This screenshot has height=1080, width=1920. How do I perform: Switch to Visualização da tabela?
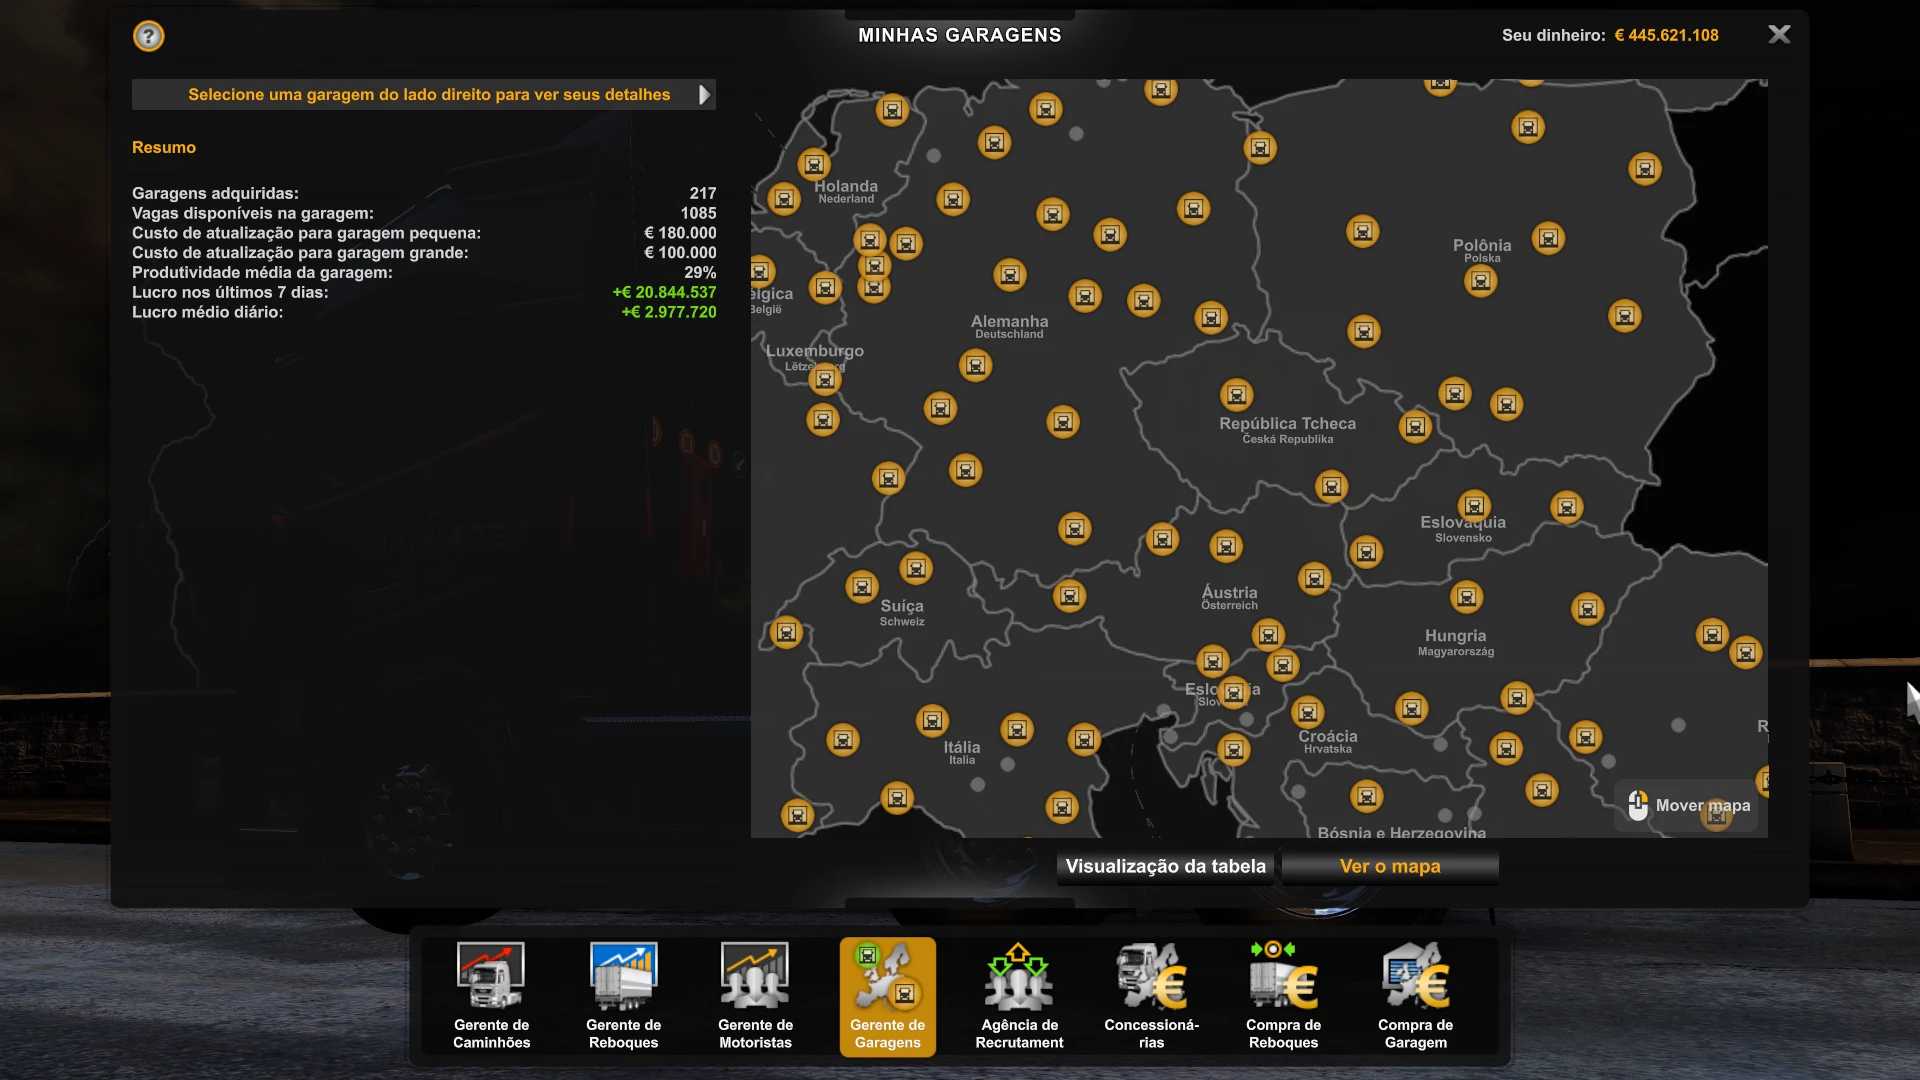coord(1165,867)
